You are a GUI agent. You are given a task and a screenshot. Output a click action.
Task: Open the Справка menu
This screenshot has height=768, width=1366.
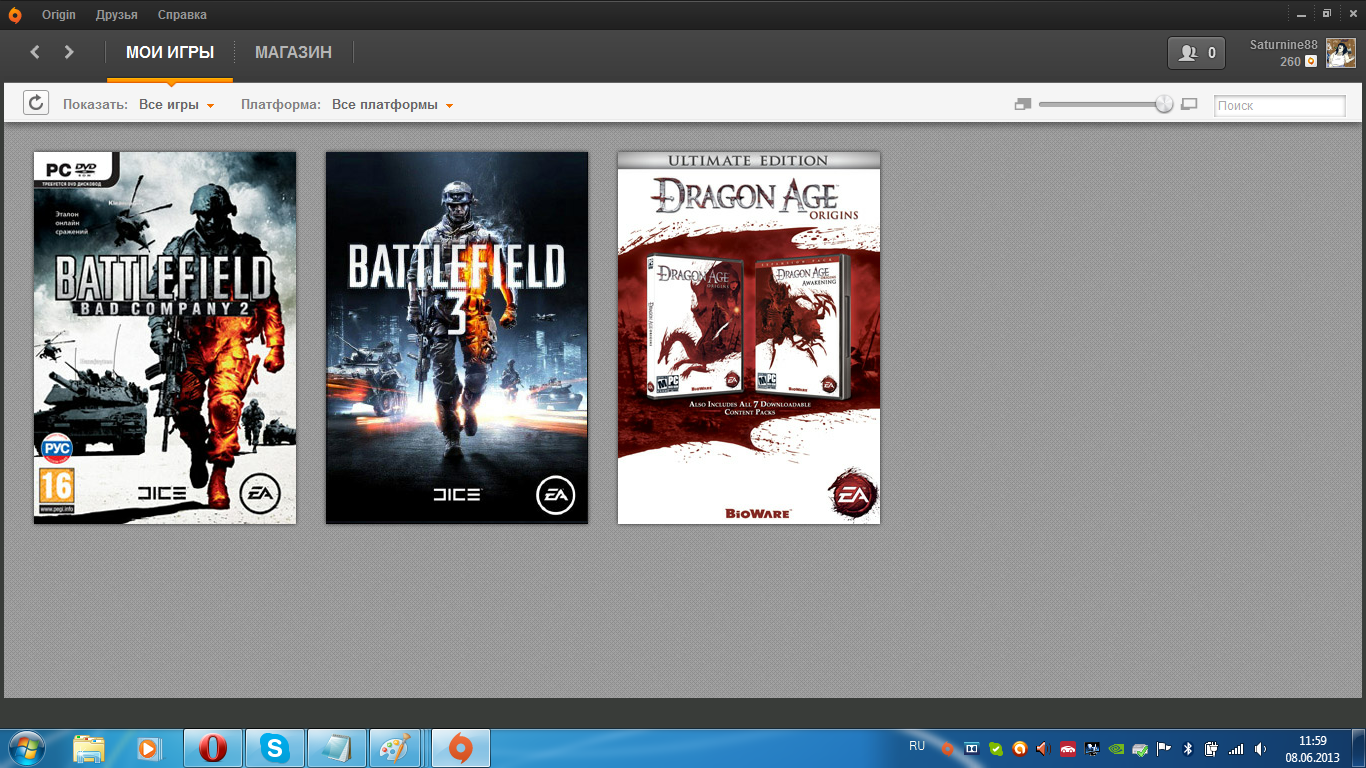tap(182, 15)
